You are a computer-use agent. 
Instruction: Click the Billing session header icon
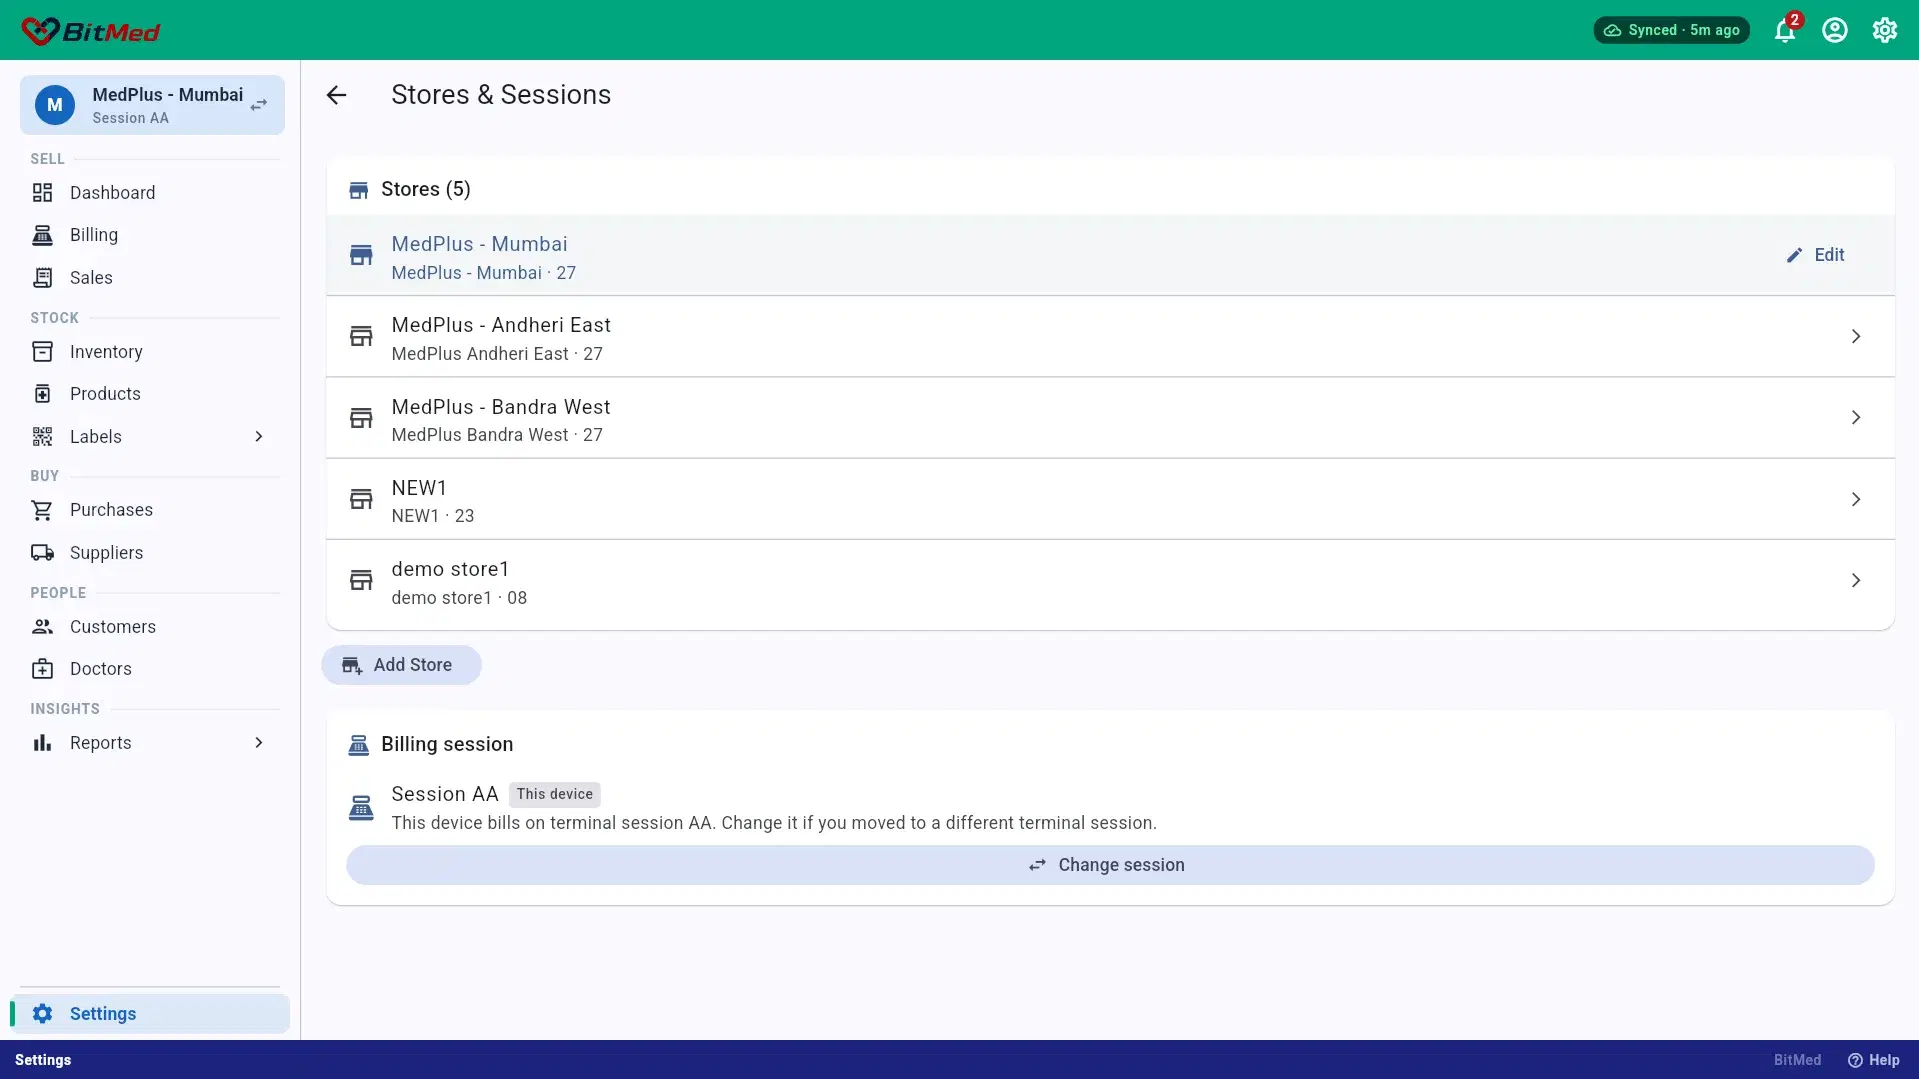(x=358, y=745)
